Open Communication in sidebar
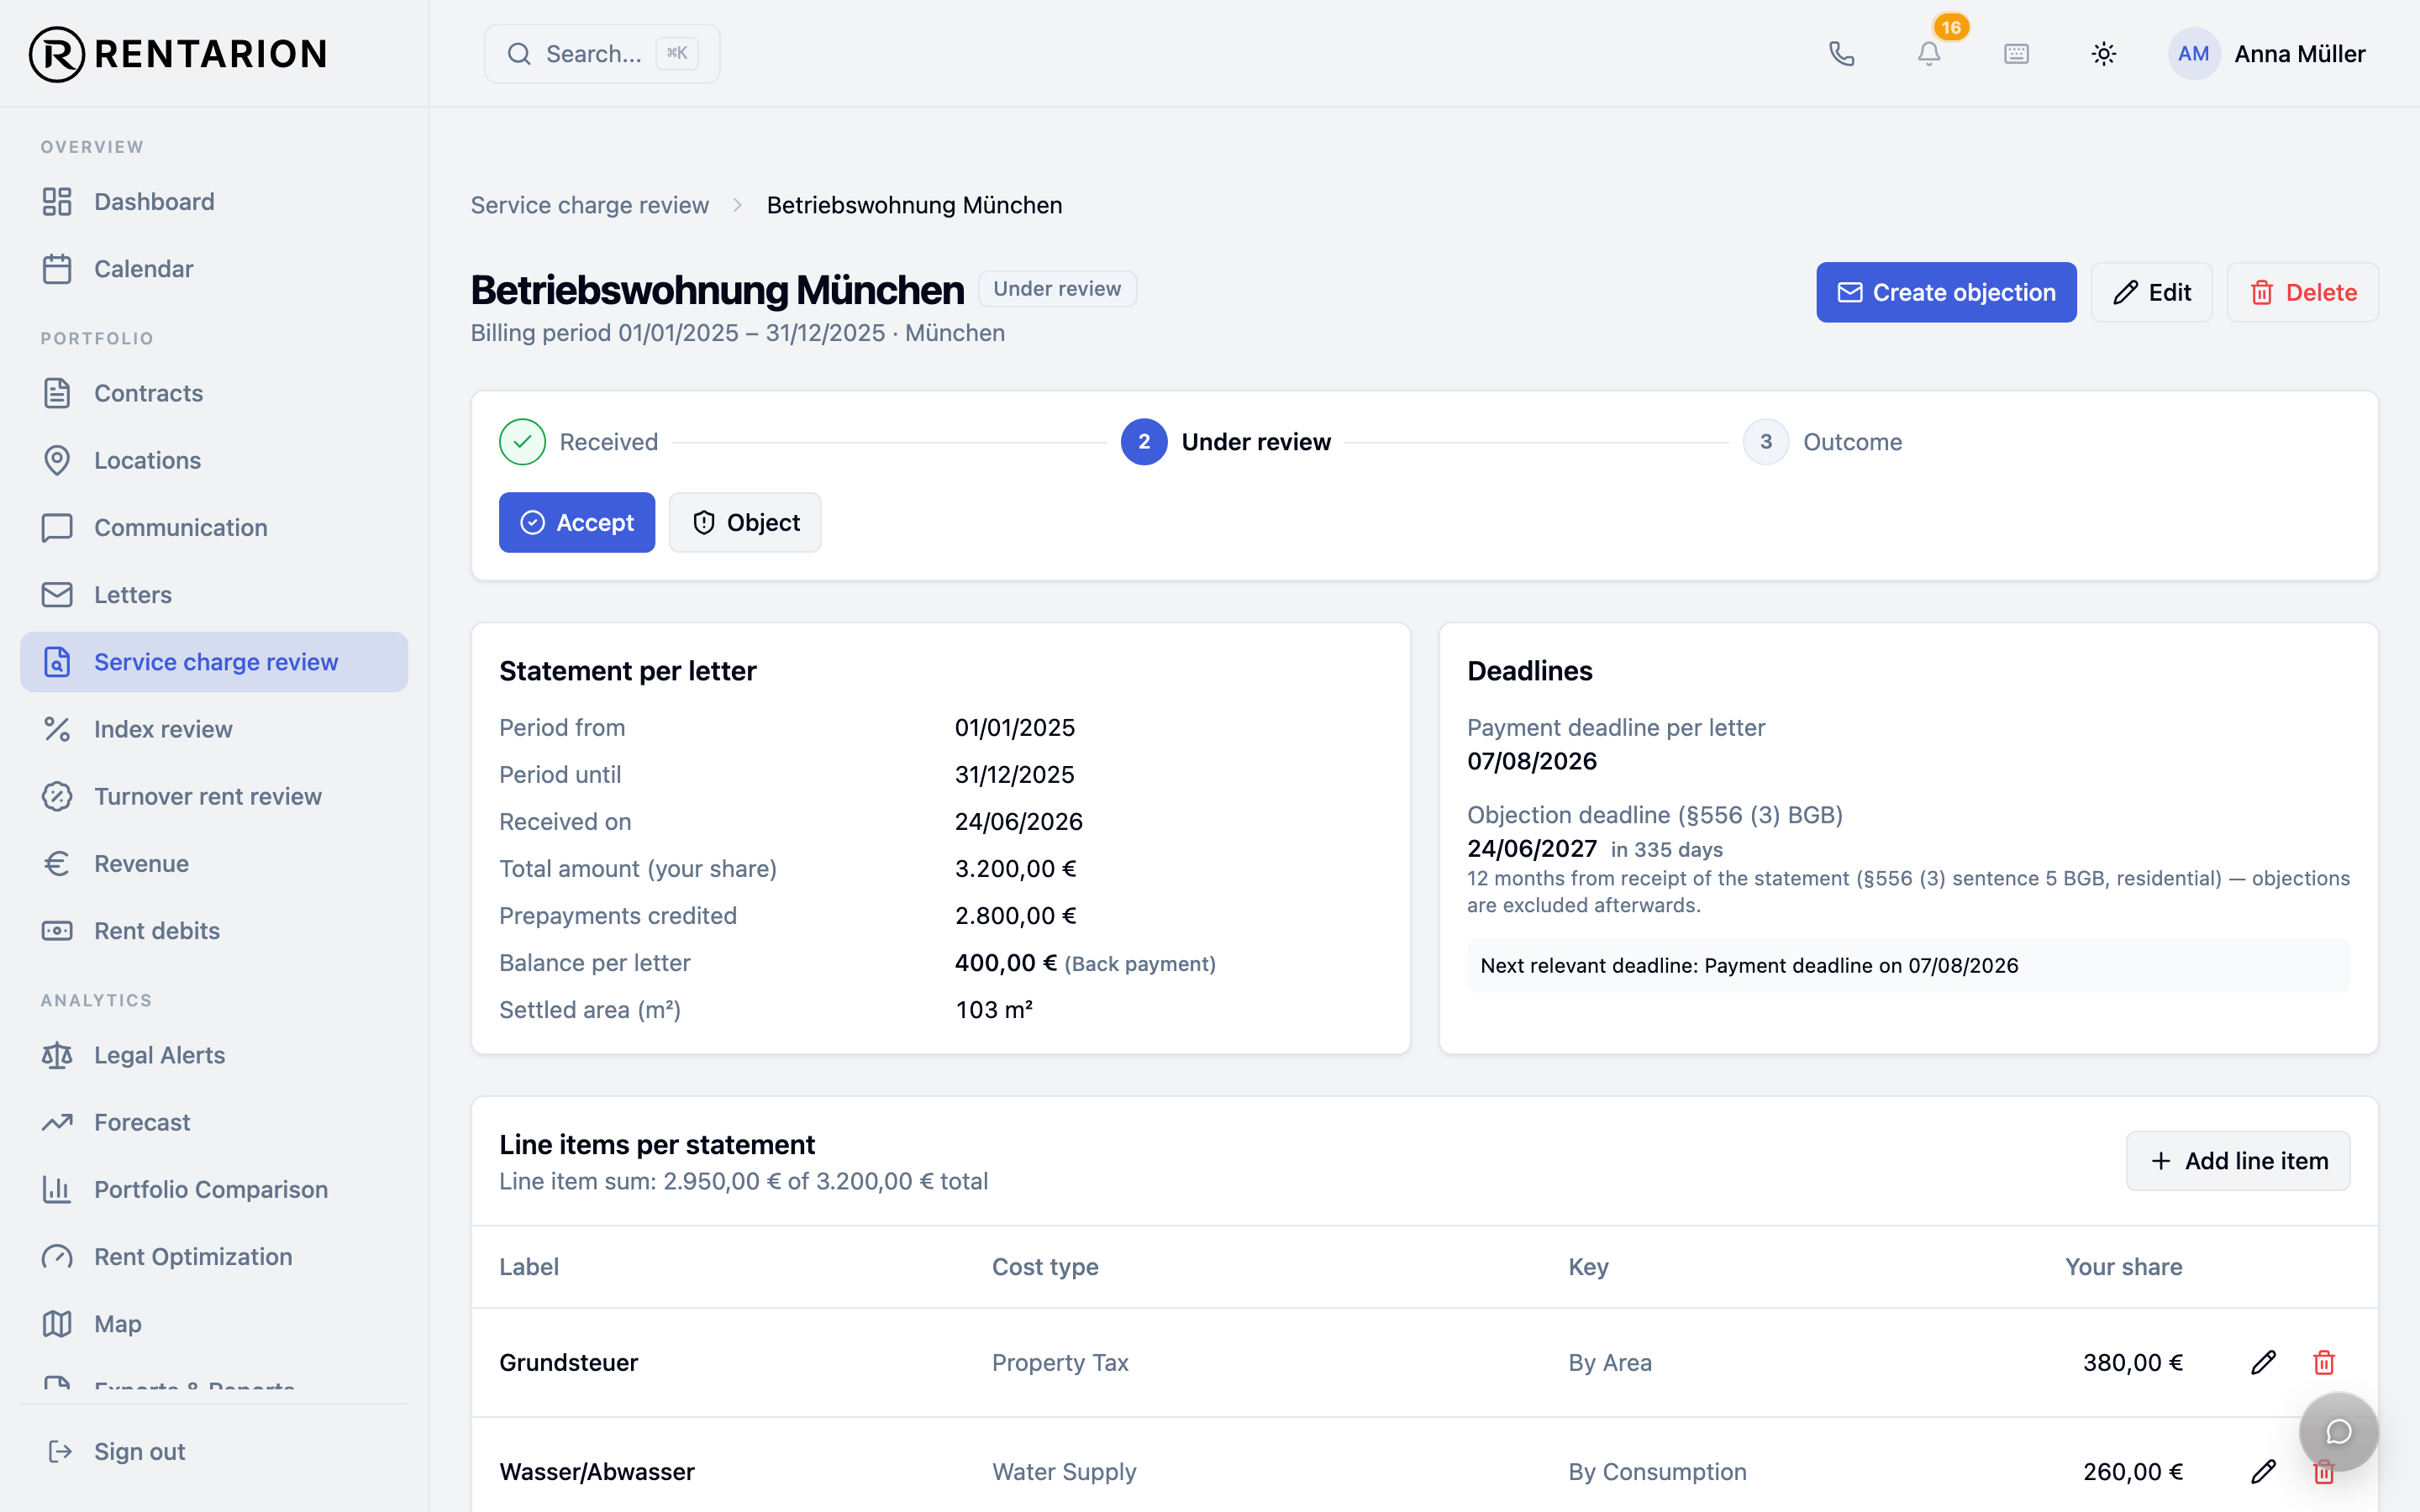Viewport: 2420px width, 1512px height. point(214,527)
